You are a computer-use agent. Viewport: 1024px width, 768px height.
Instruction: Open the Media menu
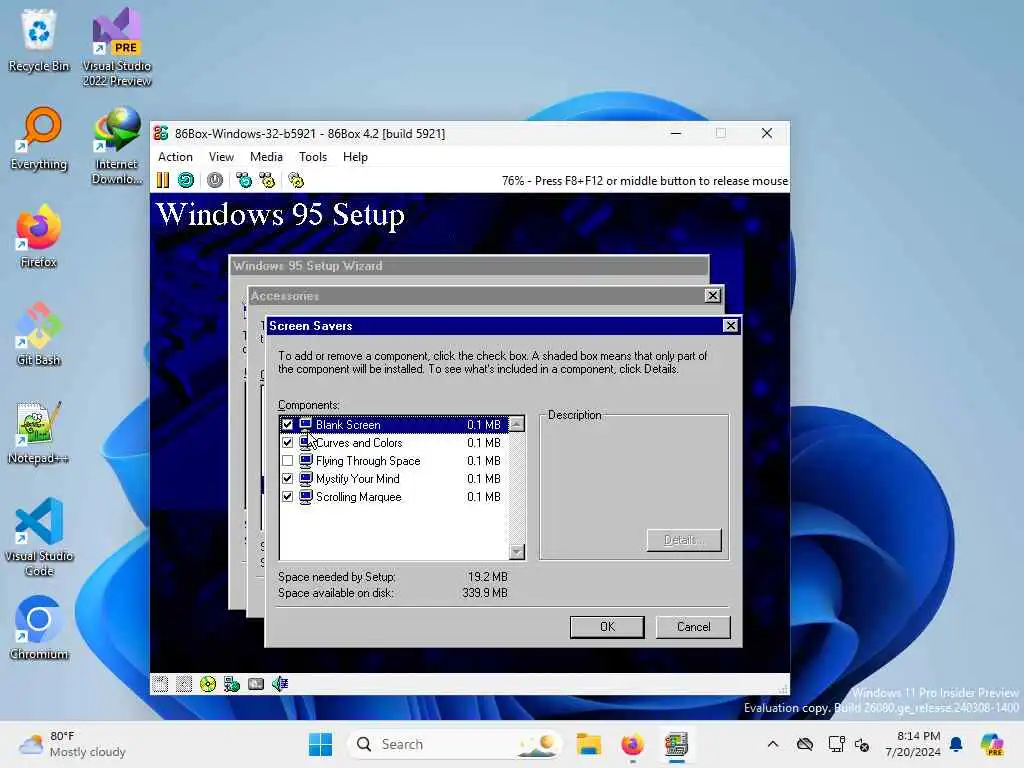coord(266,157)
